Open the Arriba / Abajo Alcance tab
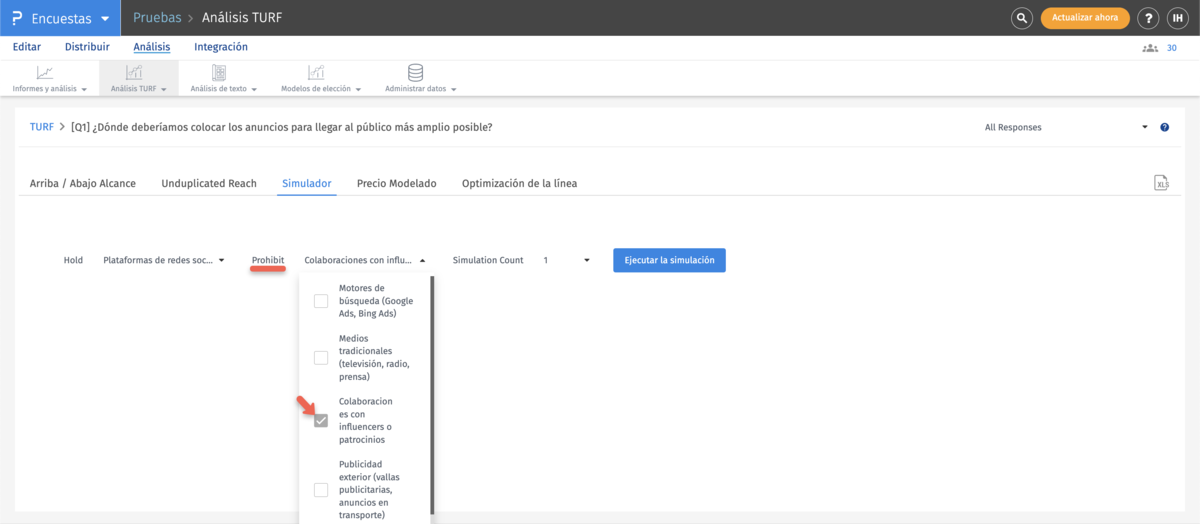The height and width of the screenshot is (524, 1200). click(83, 184)
